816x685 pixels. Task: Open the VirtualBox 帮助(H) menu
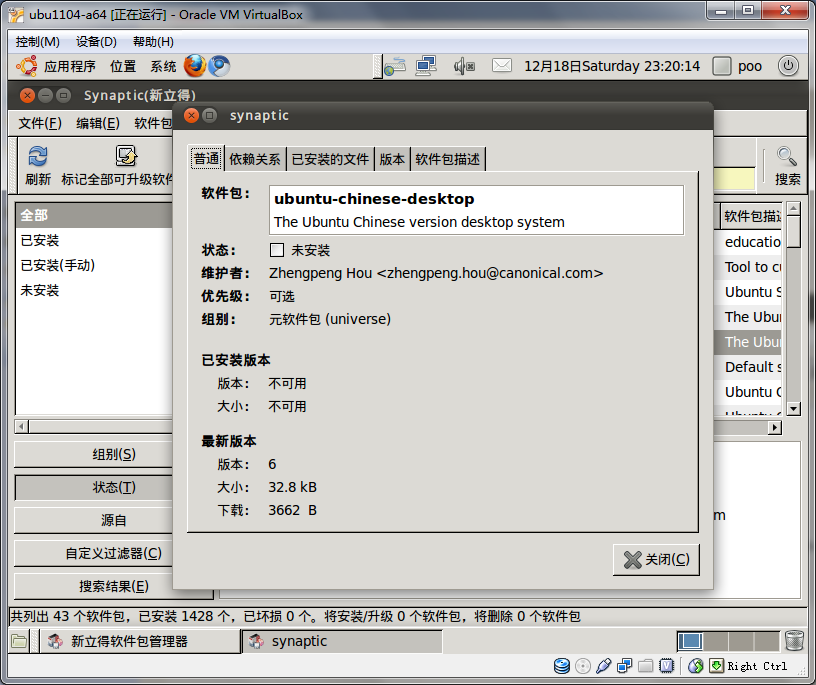click(154, 42)
